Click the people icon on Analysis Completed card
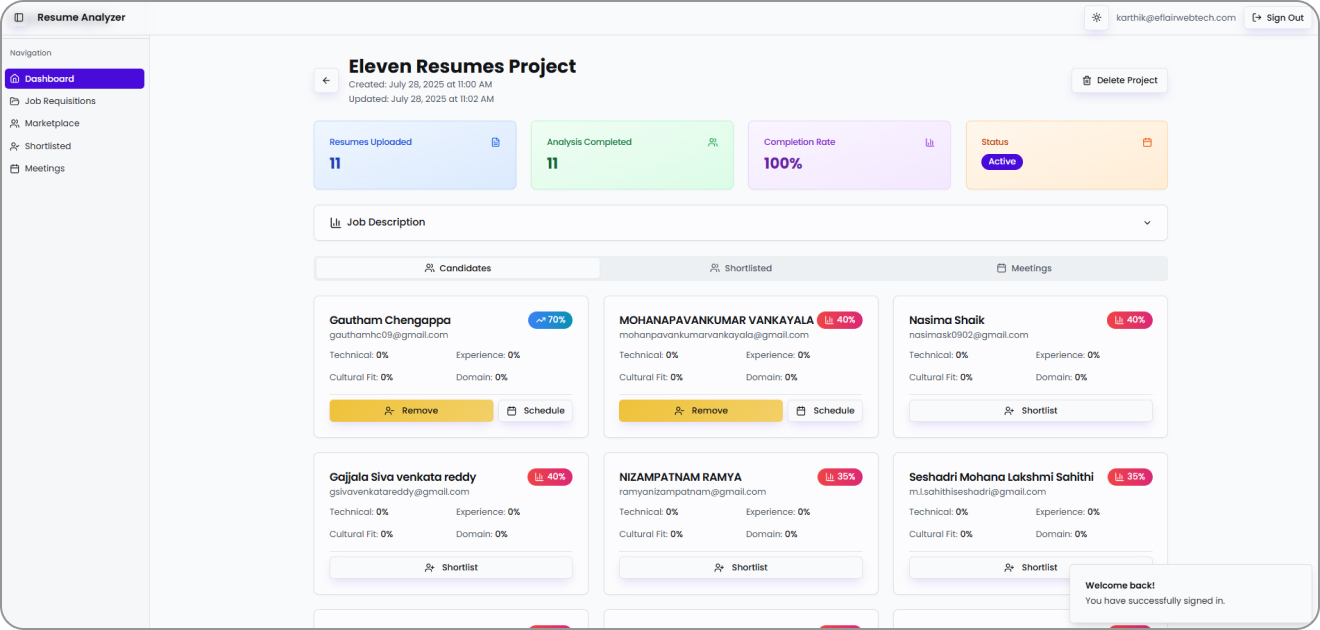Screen dimensions: 1320x630 point(713,142)
